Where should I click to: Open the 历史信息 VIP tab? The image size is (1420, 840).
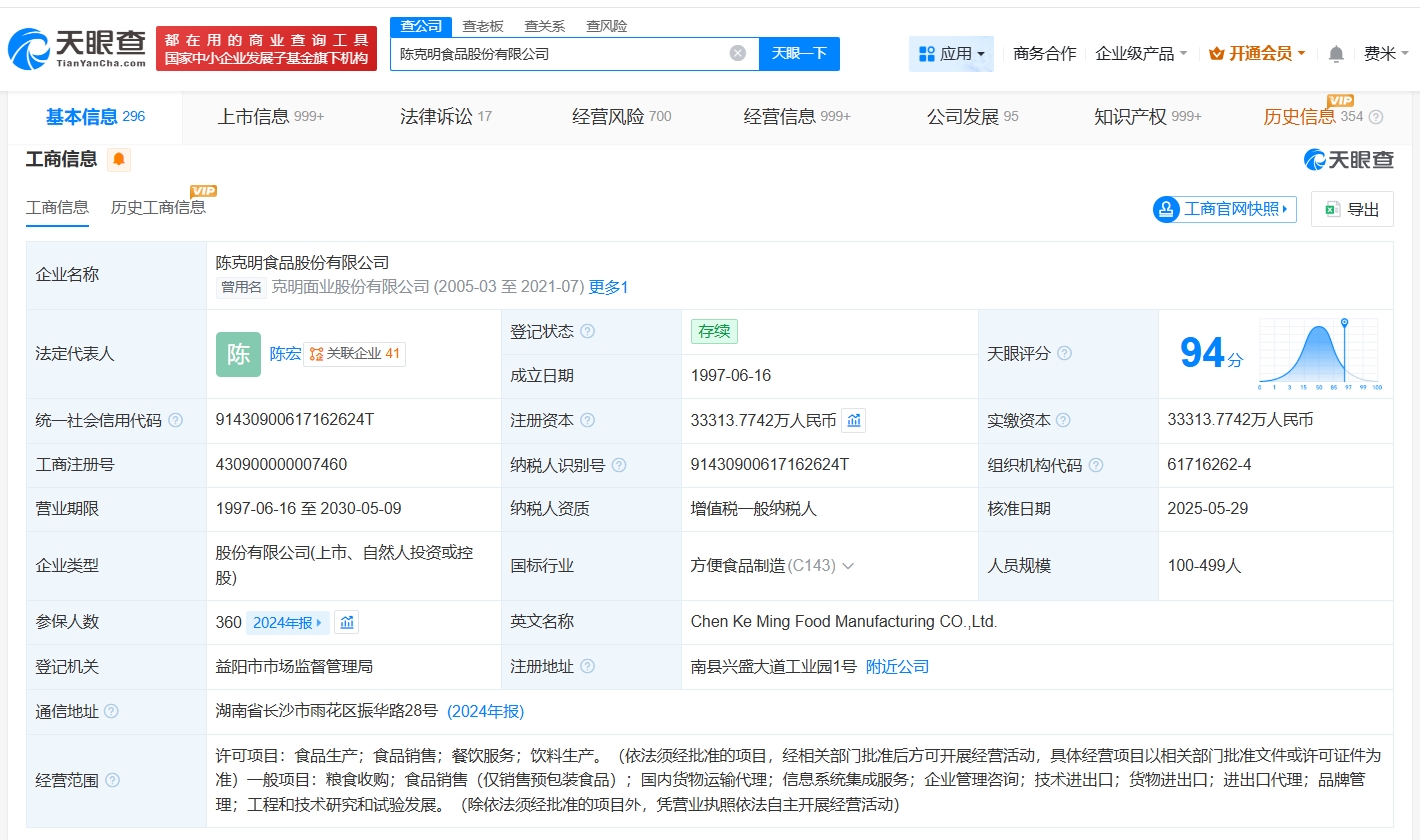(1313, 117)
